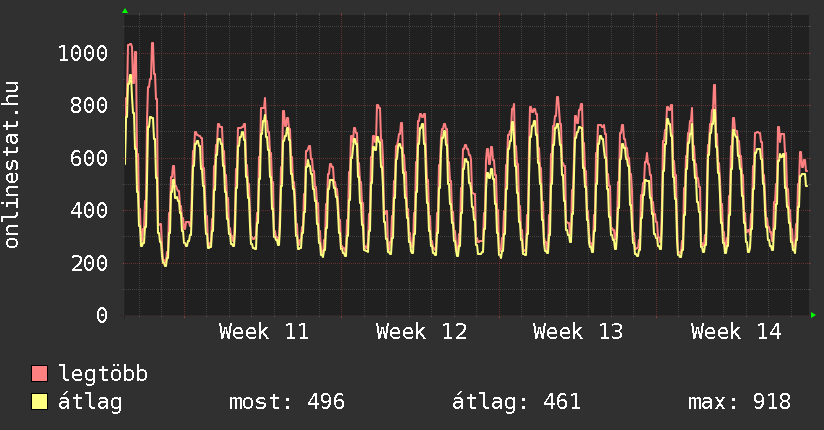Image resolution: width=824 pixels, height=430 pixels.
Task: Click the red legtöbb legend swatch
Action: point(40,374)
